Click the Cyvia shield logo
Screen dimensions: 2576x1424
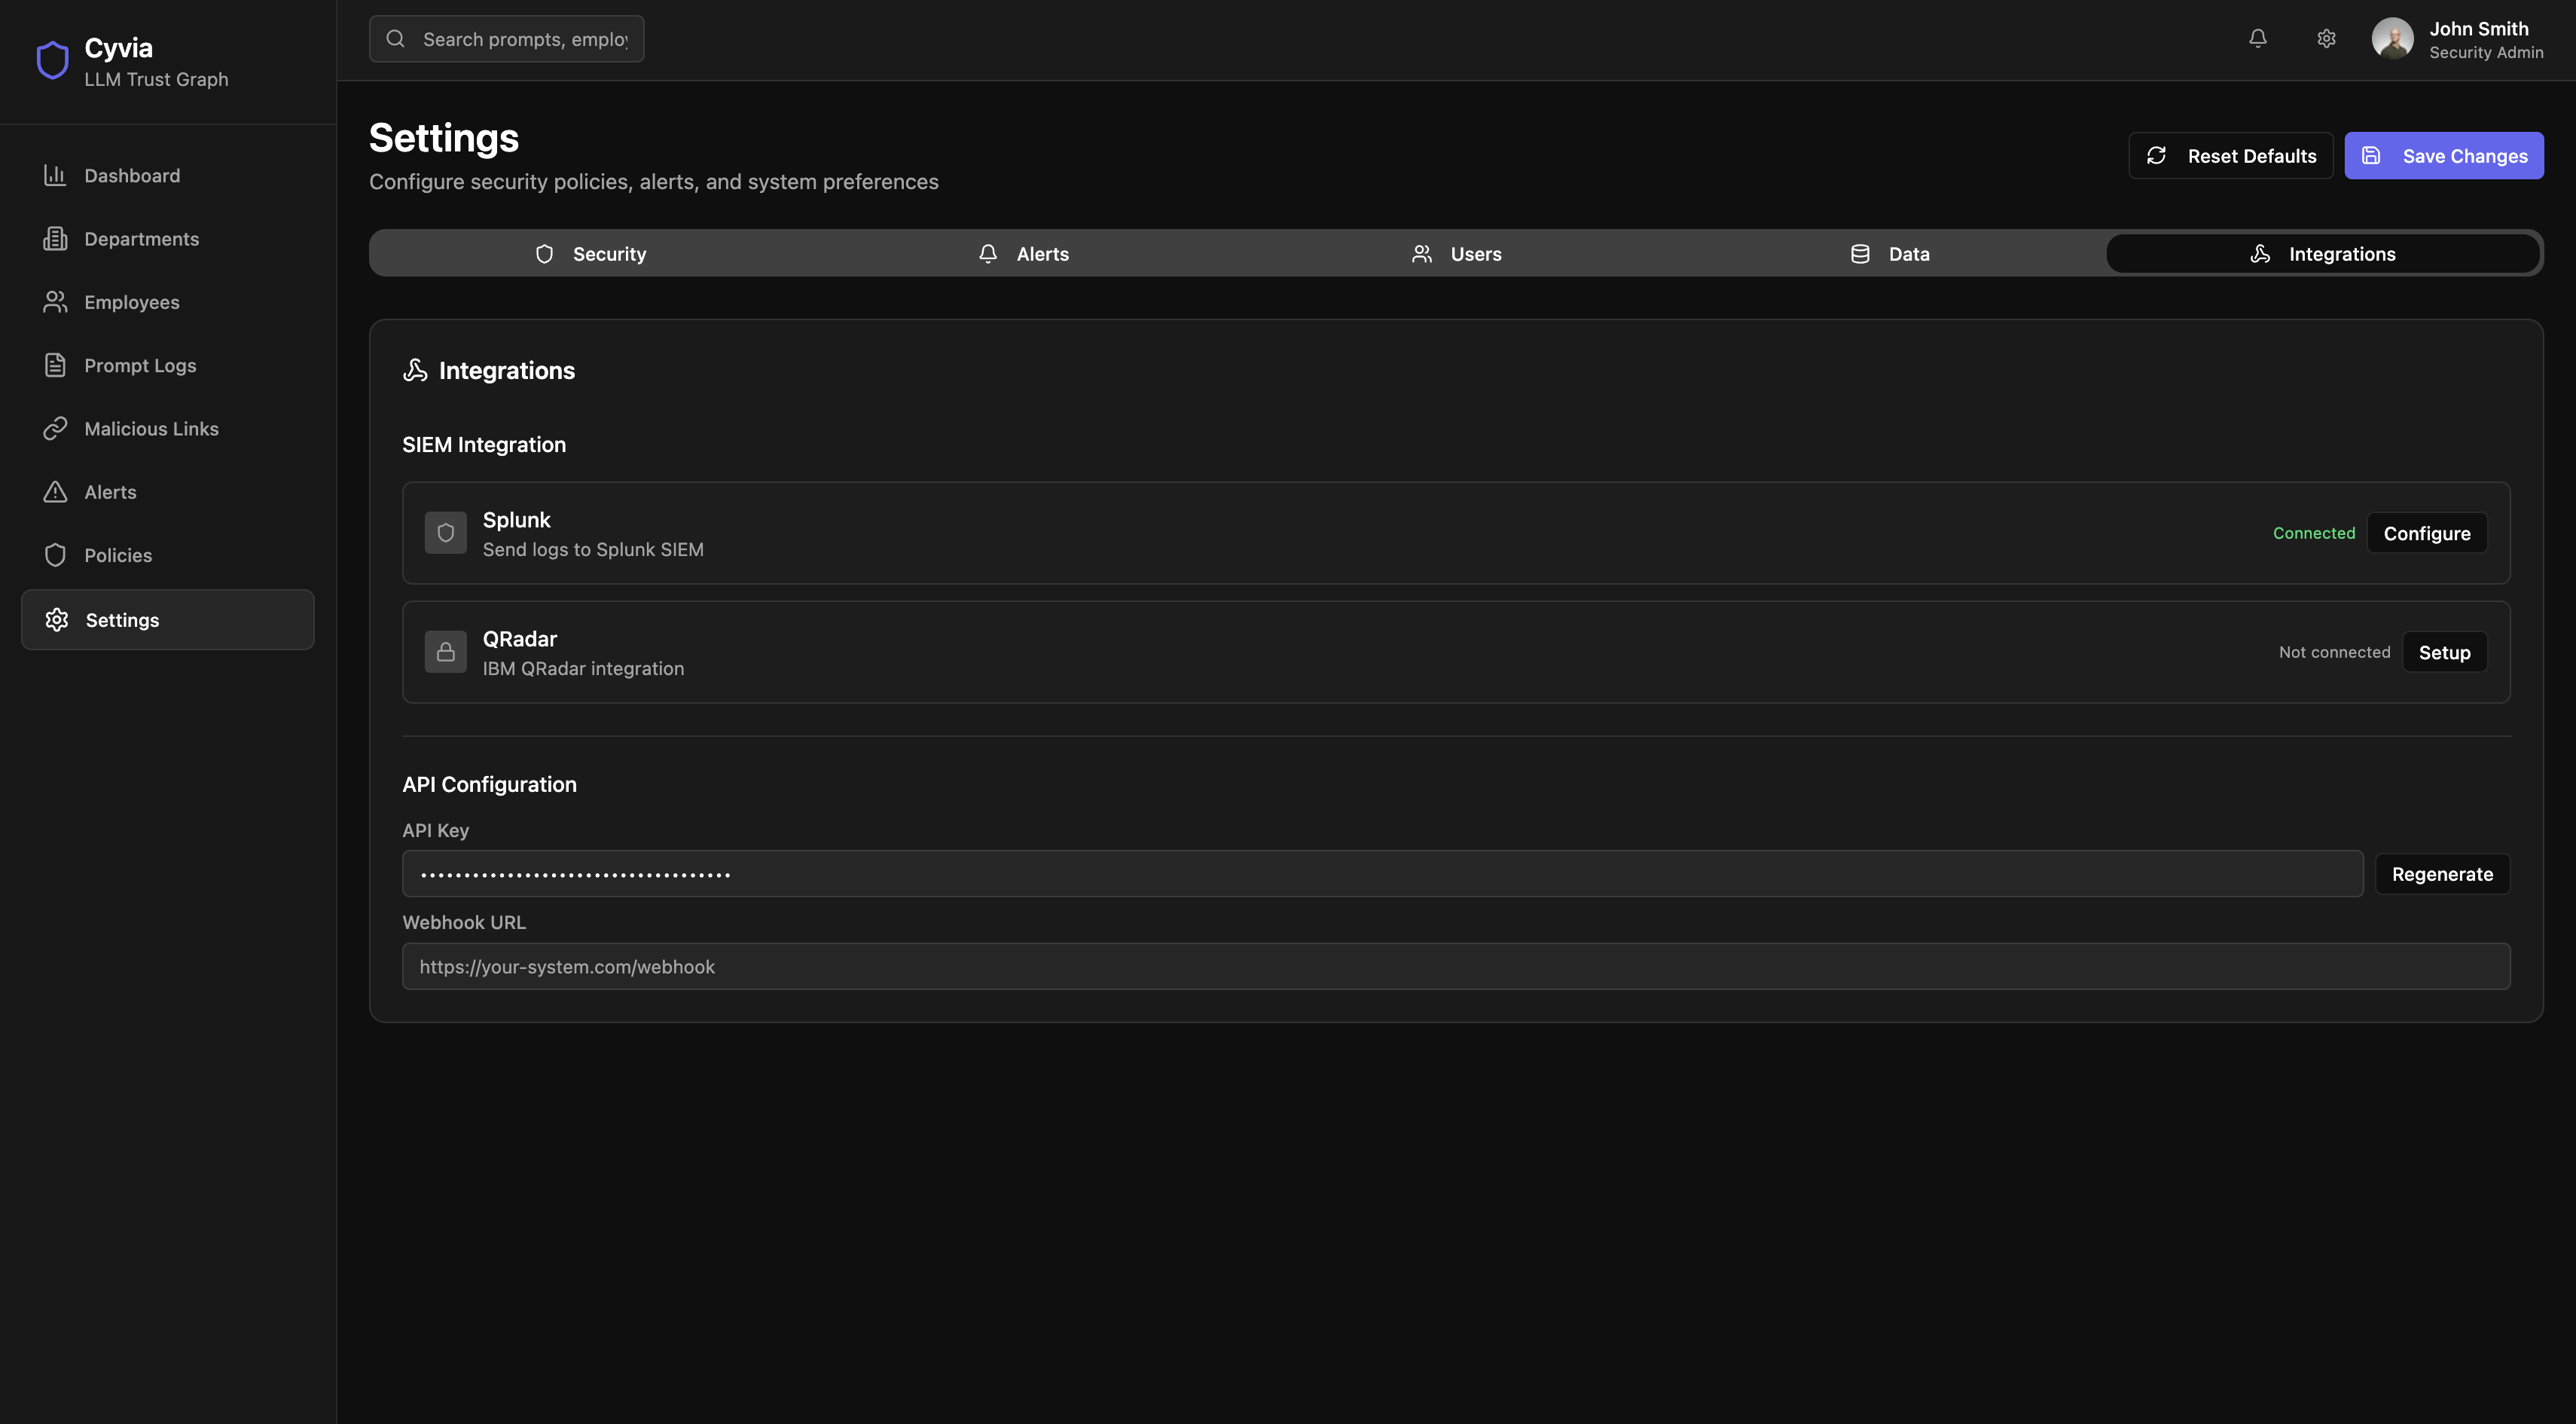point(52,60)
